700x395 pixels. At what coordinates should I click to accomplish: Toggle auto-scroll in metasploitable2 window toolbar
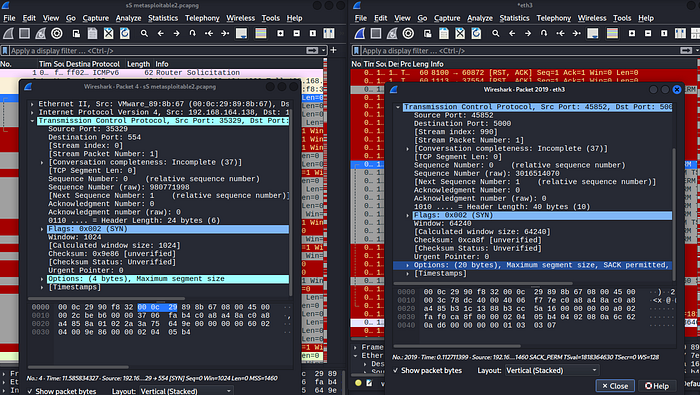pyautogui.click(x=242, y=33)
